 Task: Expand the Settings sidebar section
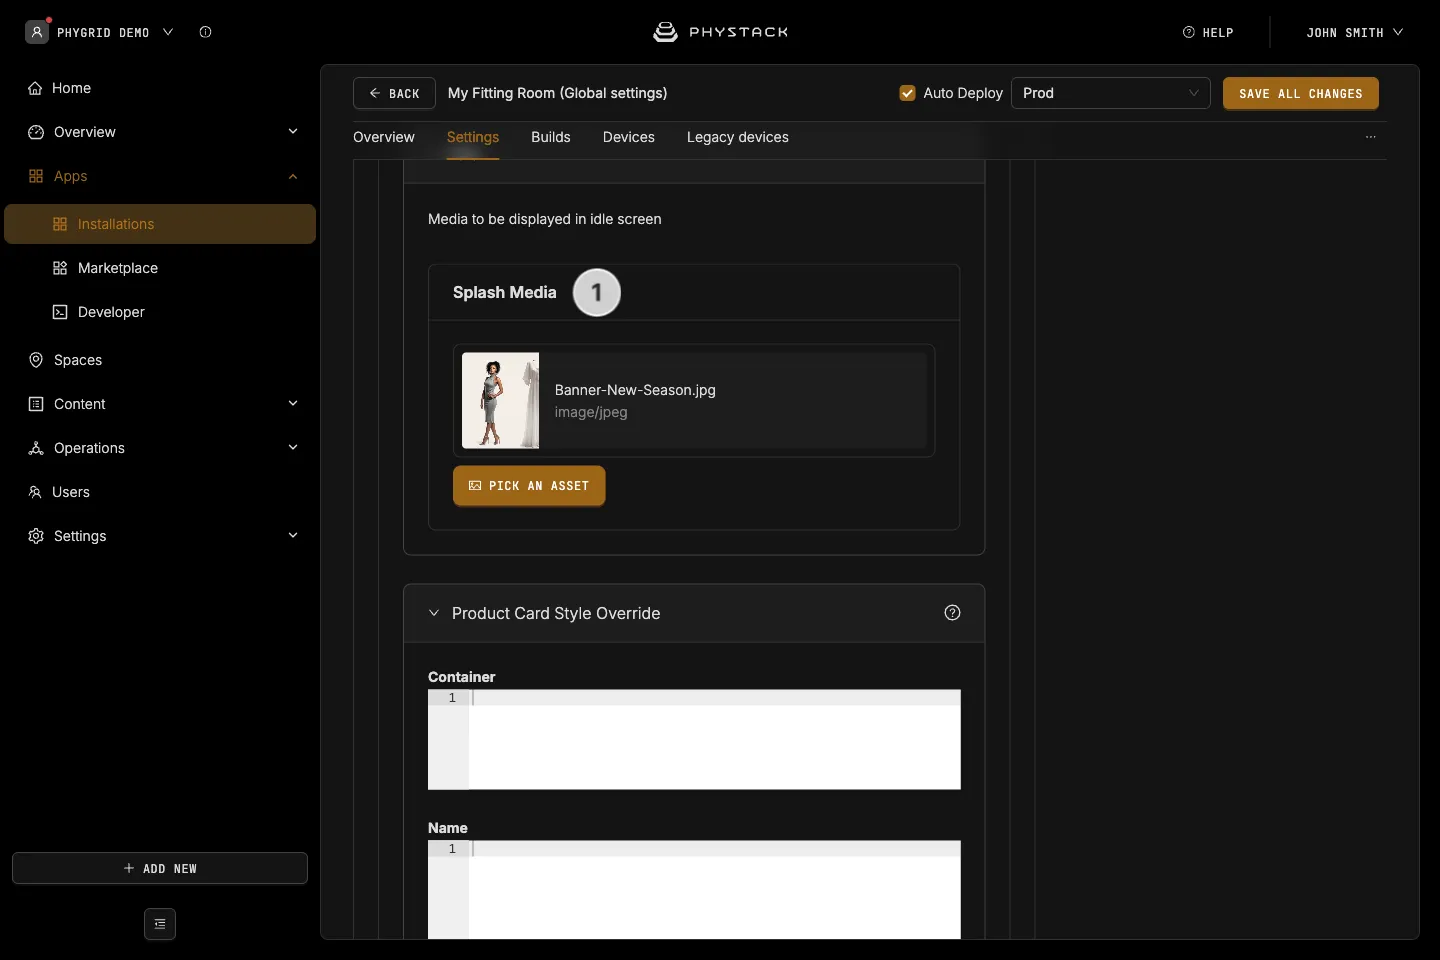pos(293,536)
